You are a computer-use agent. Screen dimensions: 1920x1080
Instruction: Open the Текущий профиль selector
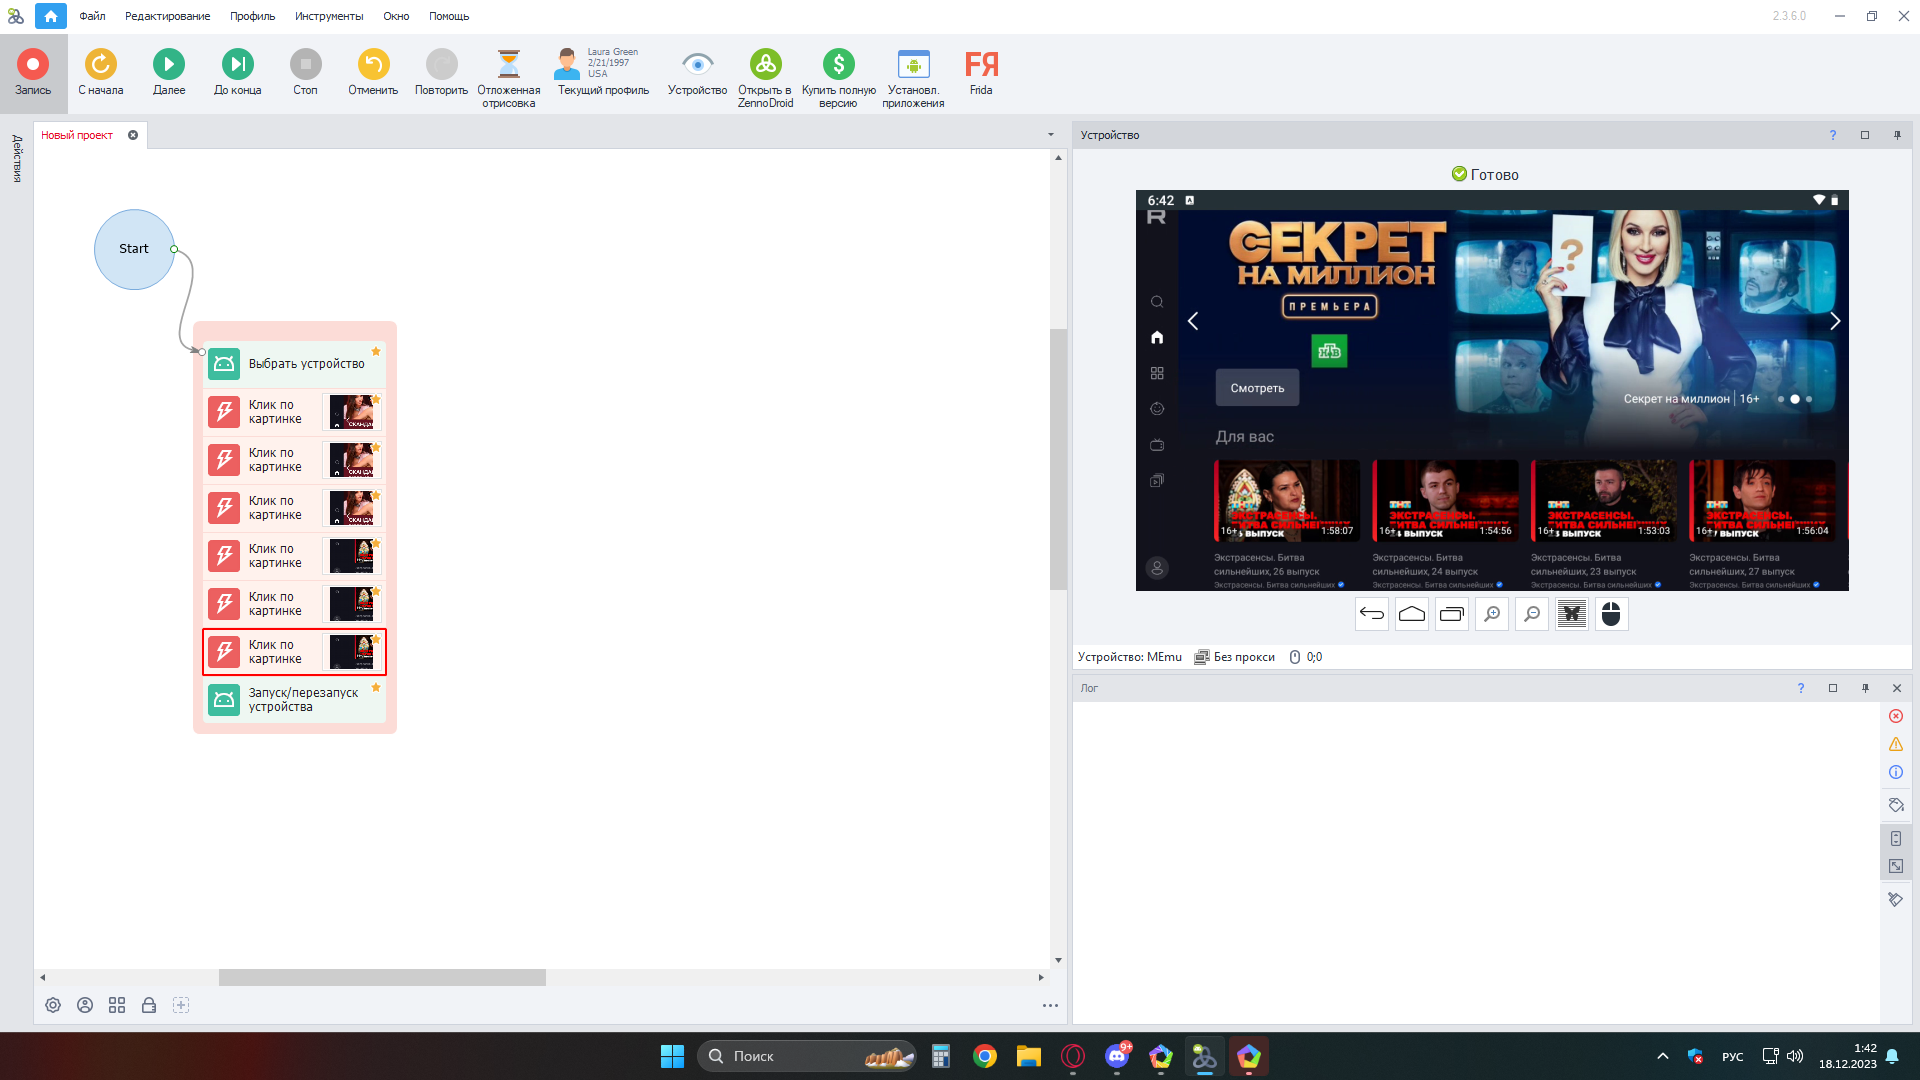(x=602, y=72)
